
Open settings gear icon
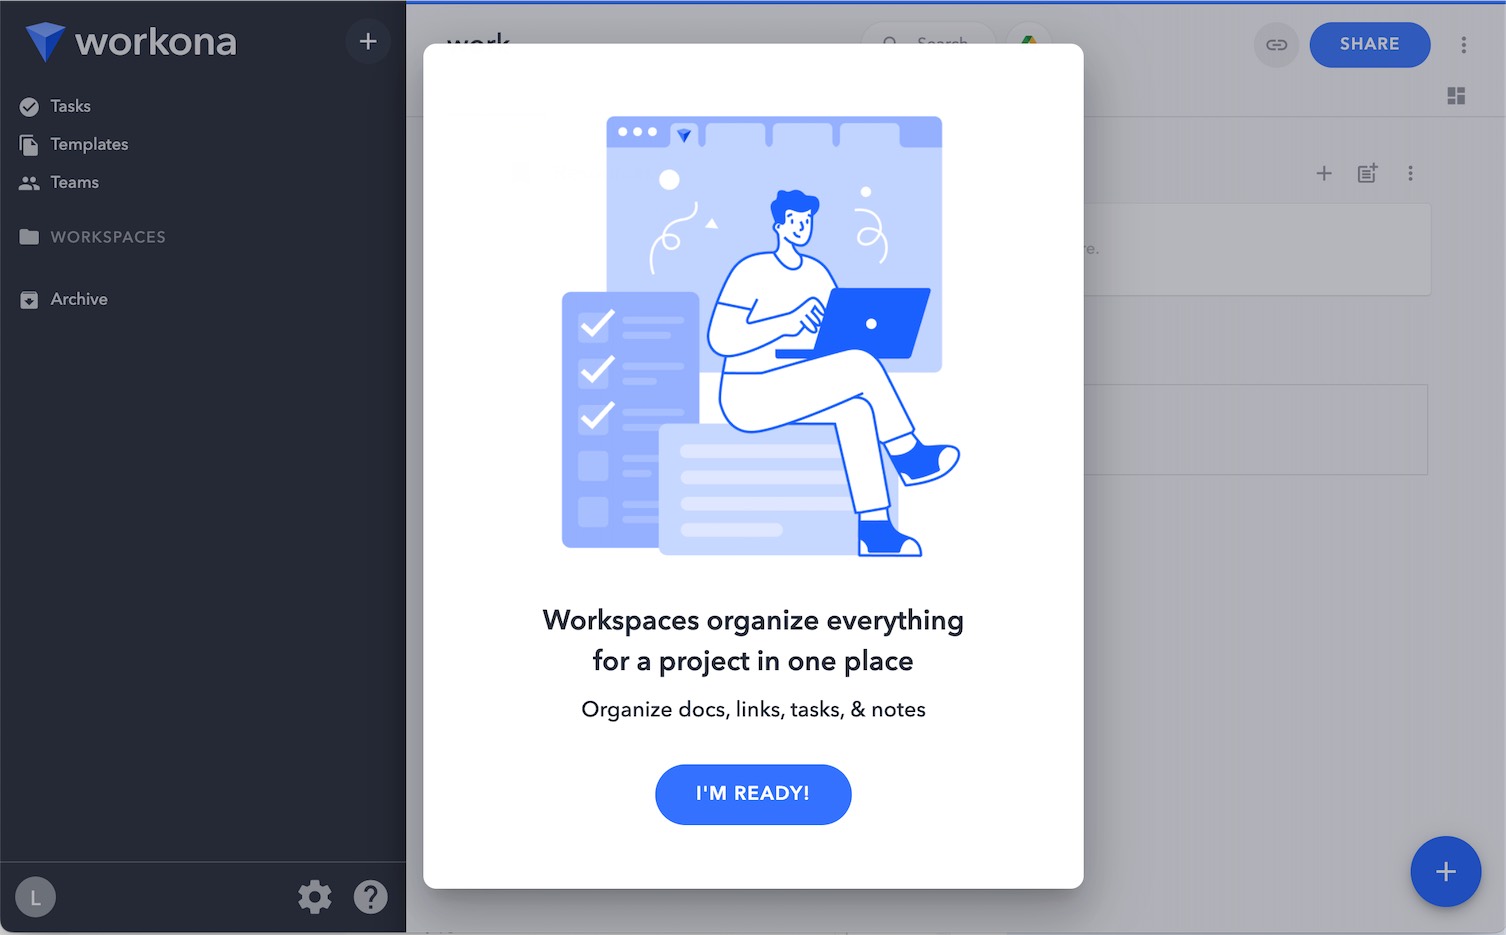tap(315, 897)
